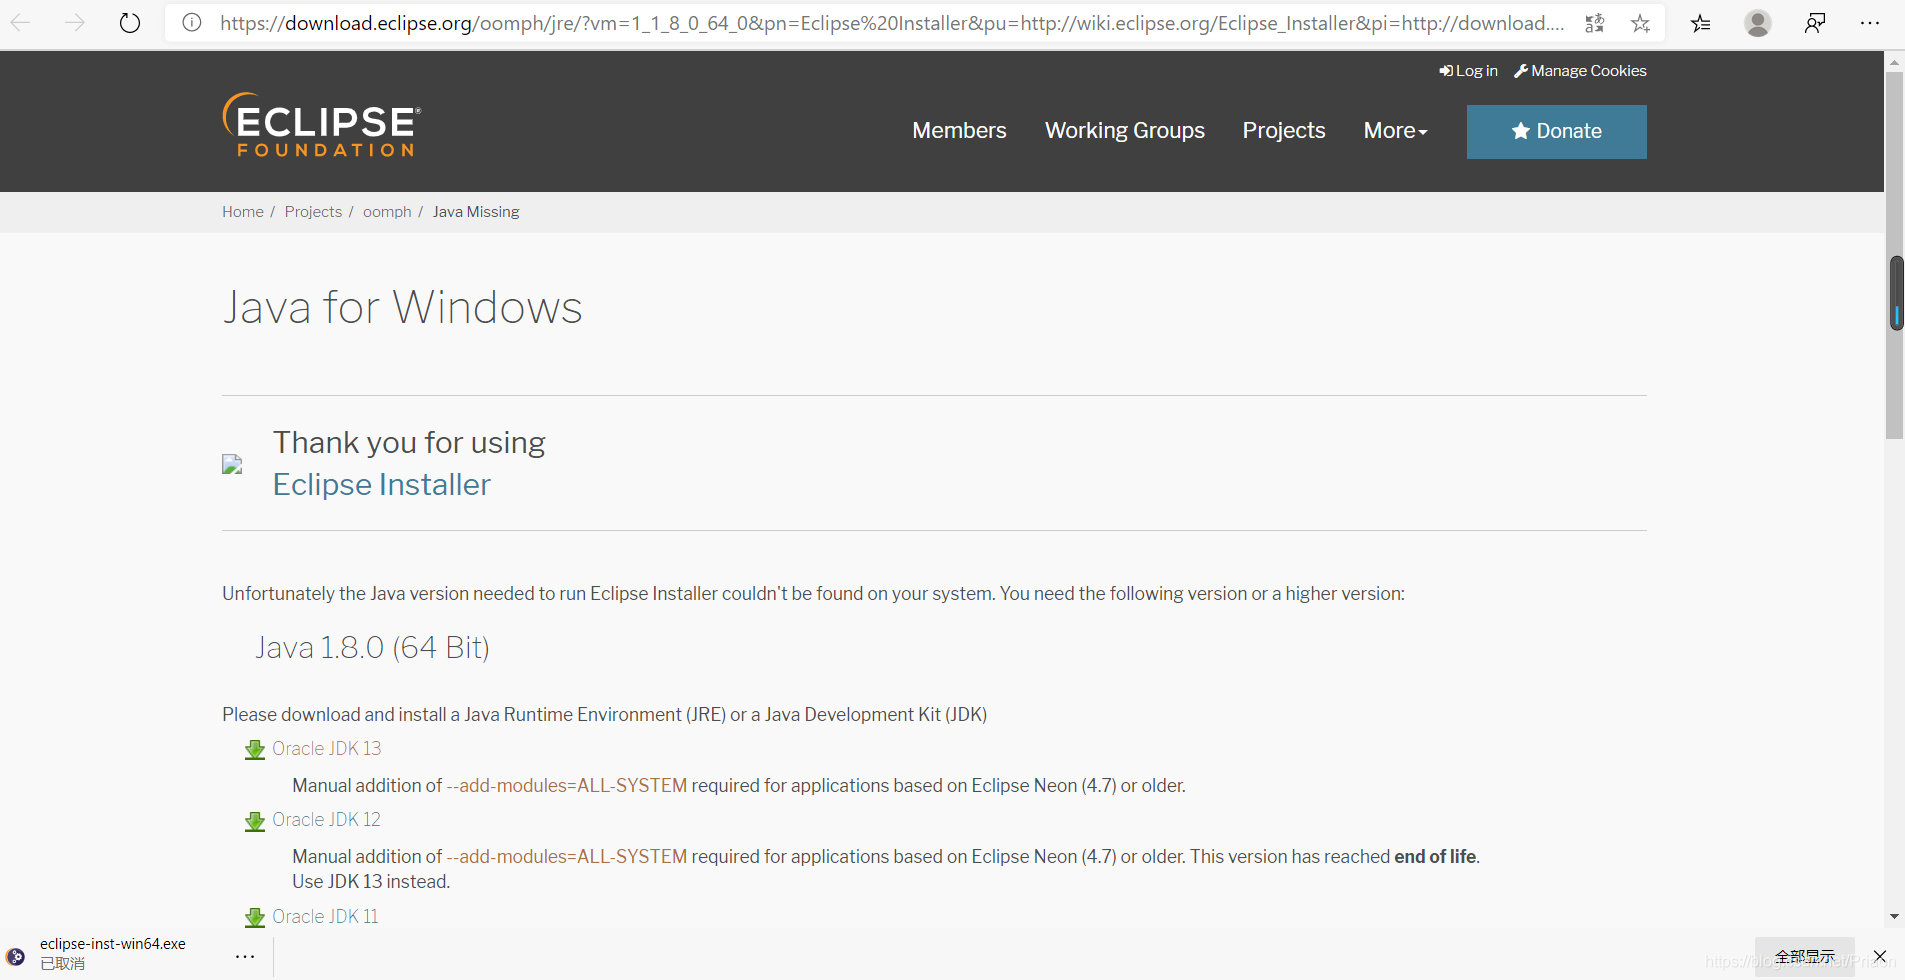The width and height of the screenshot is (1905, 980).
Task: Open the Working Groups menu item
Action: (x=1125, y=131)
